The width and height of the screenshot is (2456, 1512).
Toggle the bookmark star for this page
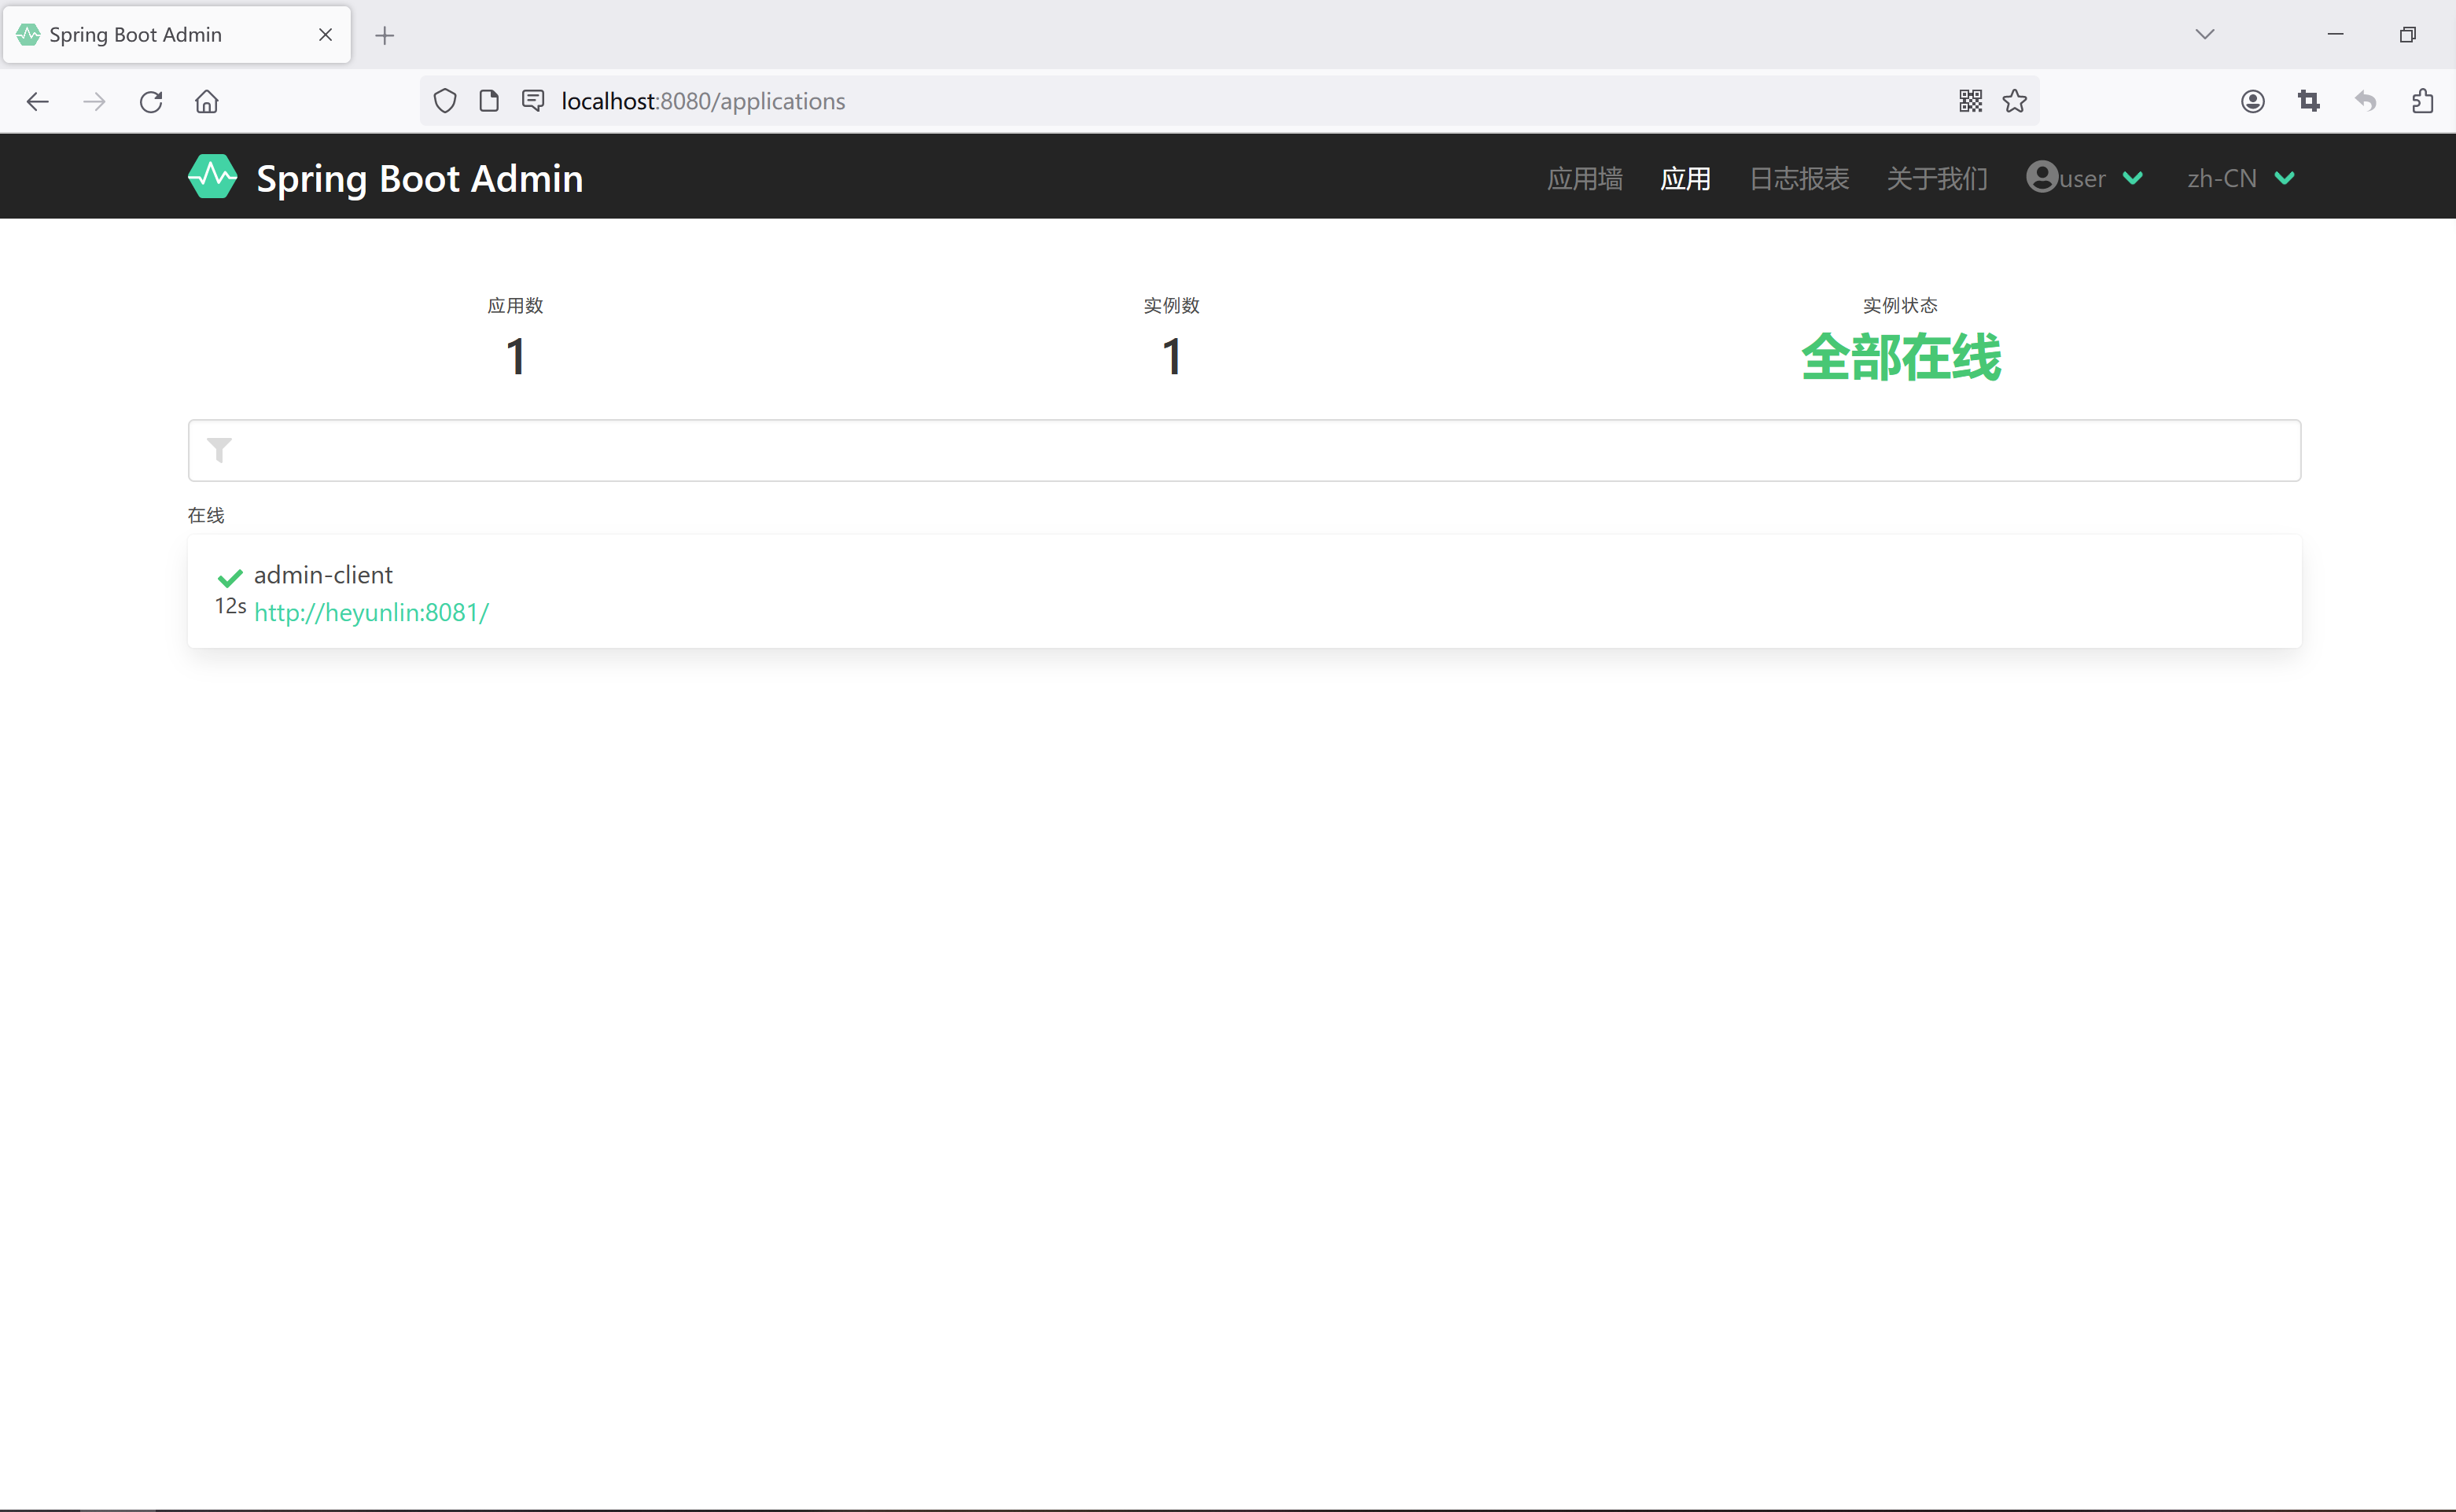tap(2015, 100)
